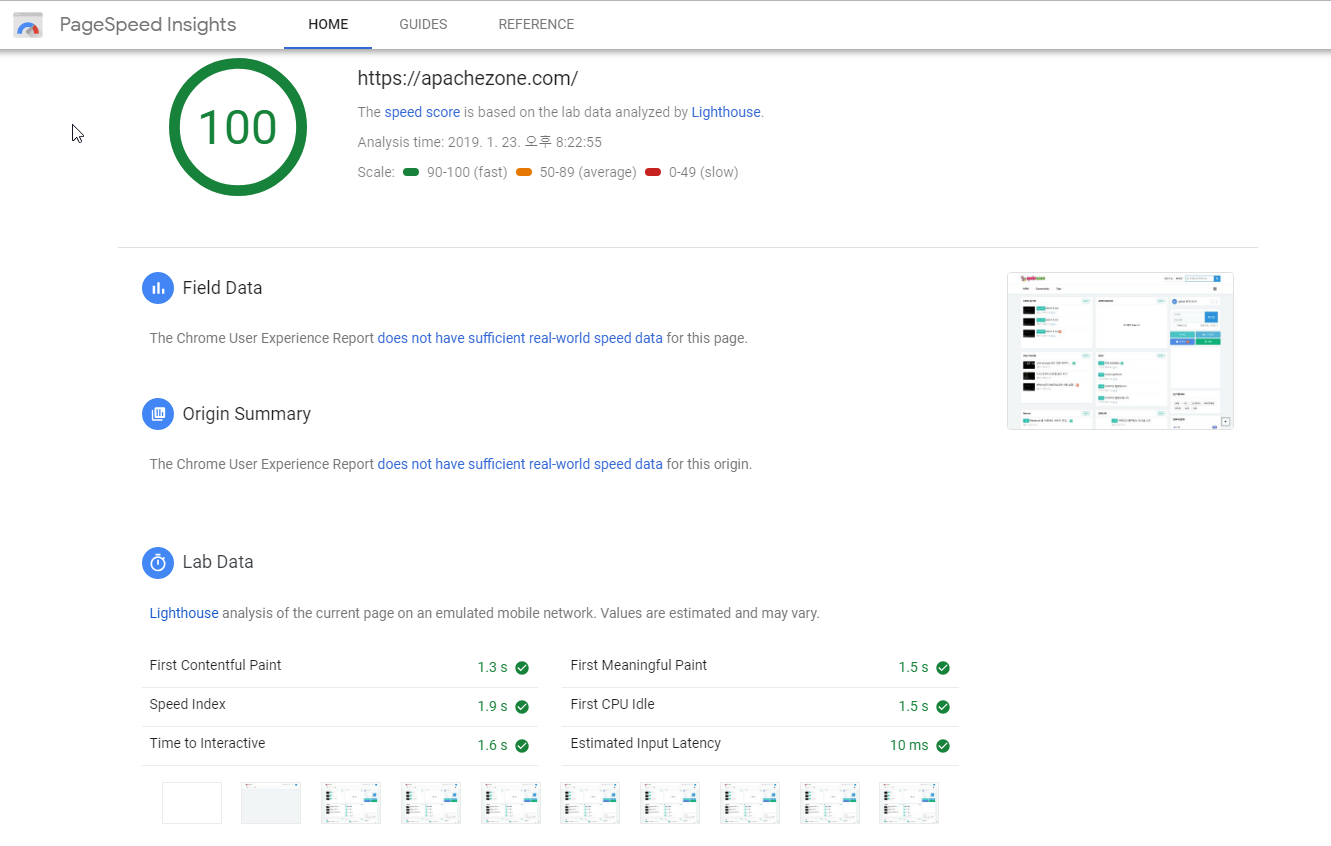Click the PageSpeed Insights logo icon
The width and height of the screenshot is (1331, 846).
pyautogui.click(x=28, y=25)
